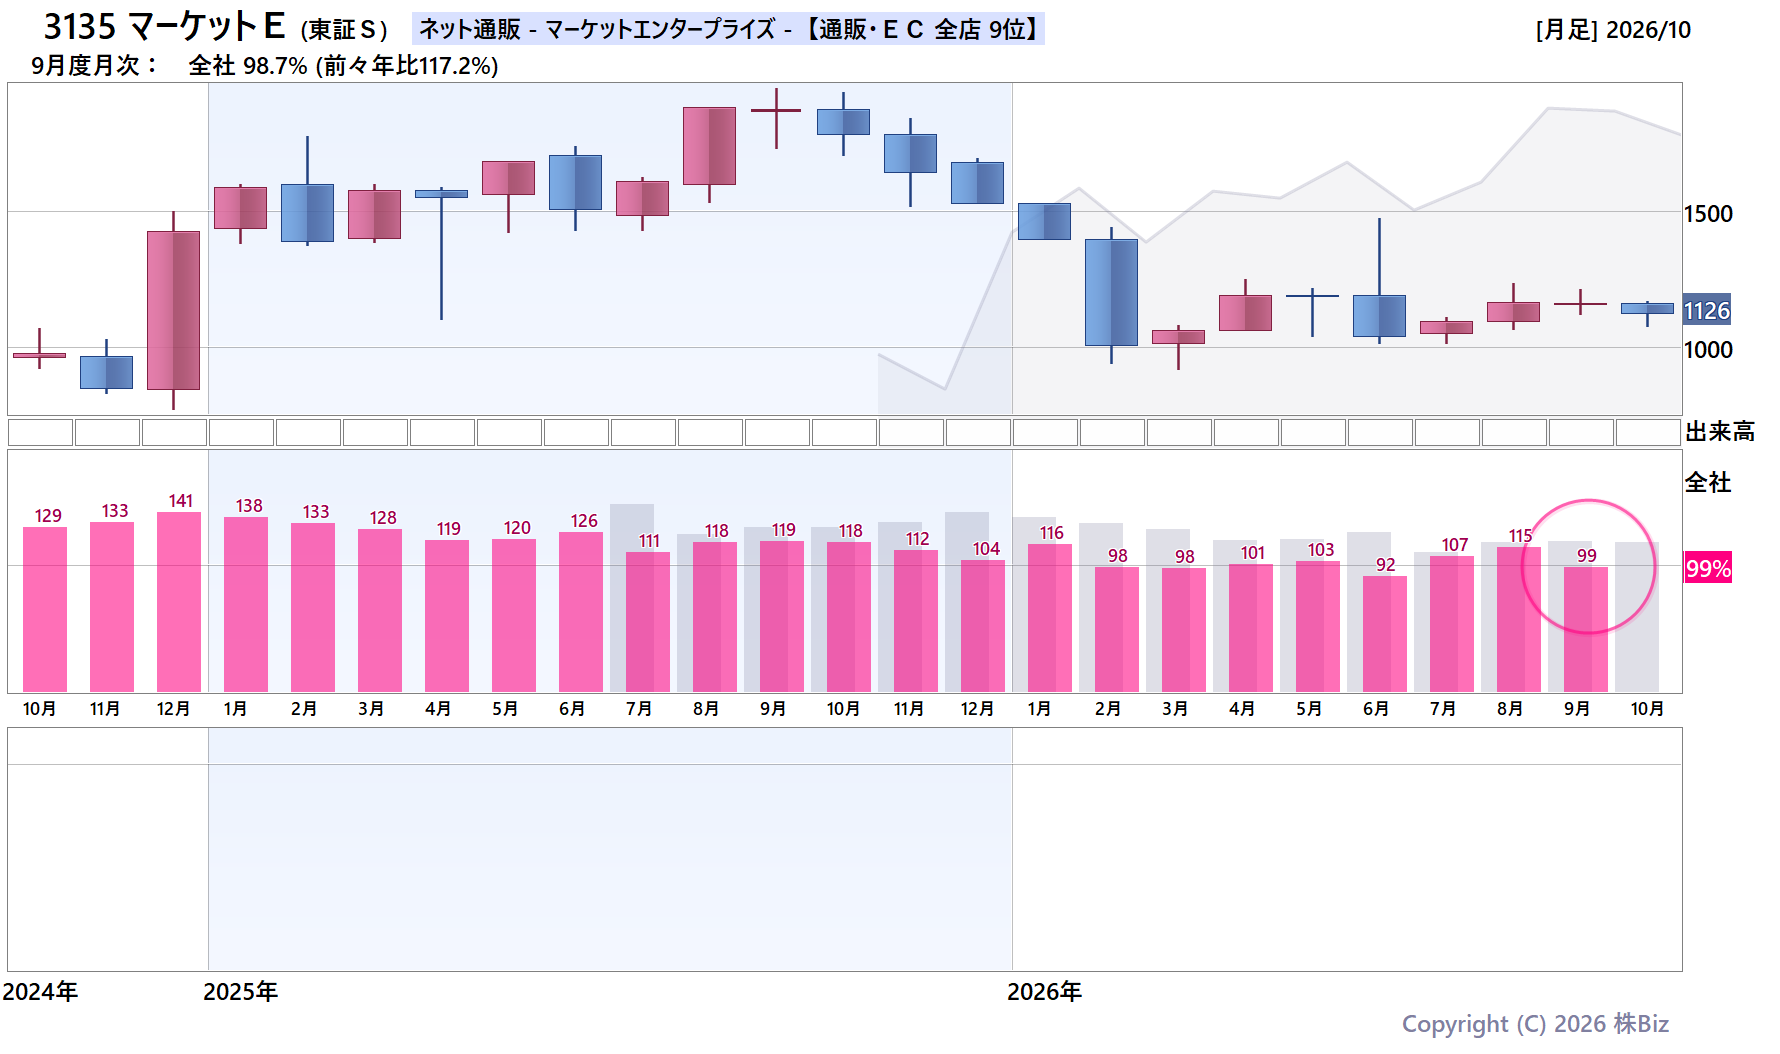Click the 1500 price axis label
Viewport: 1780px width, 1054px height.
(x=1708, y=214)
